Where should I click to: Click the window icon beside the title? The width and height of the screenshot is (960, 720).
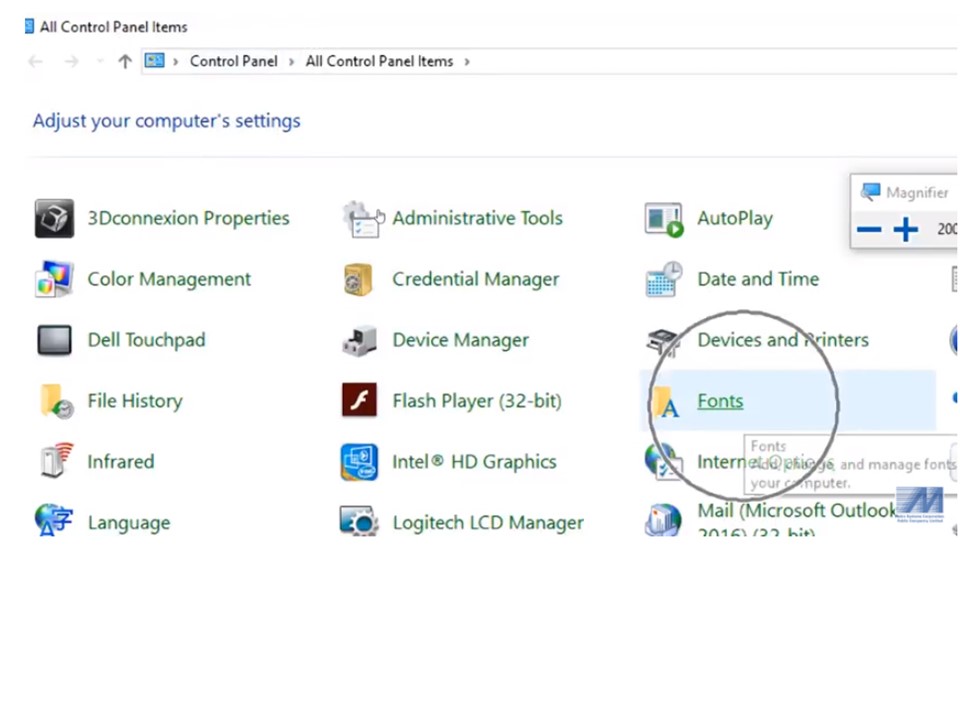pyautogui.click(x=29, y=26)
